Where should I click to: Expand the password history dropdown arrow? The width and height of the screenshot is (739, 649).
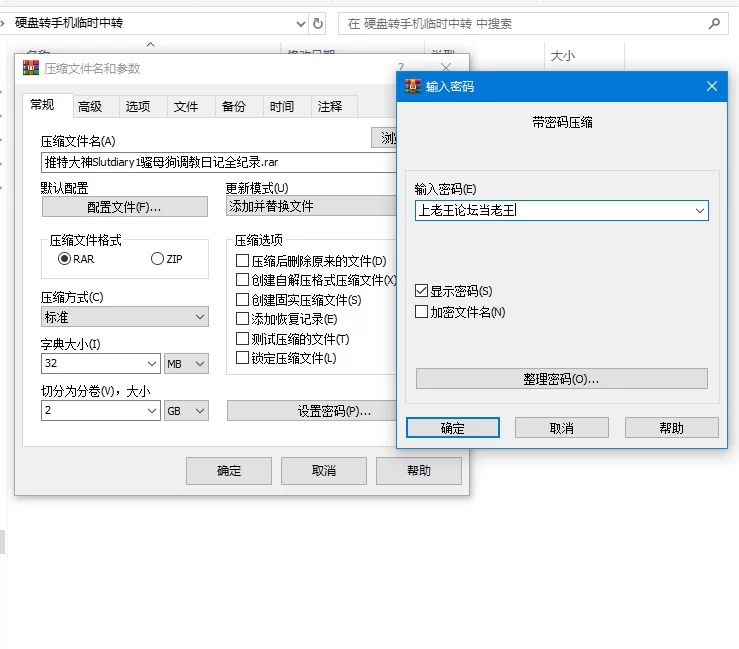click(x=700, y=211)
